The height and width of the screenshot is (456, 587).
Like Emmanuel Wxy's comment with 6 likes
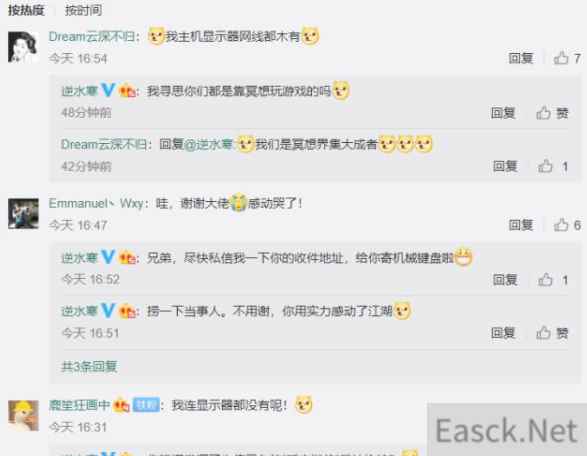click(x=567, y=225)
